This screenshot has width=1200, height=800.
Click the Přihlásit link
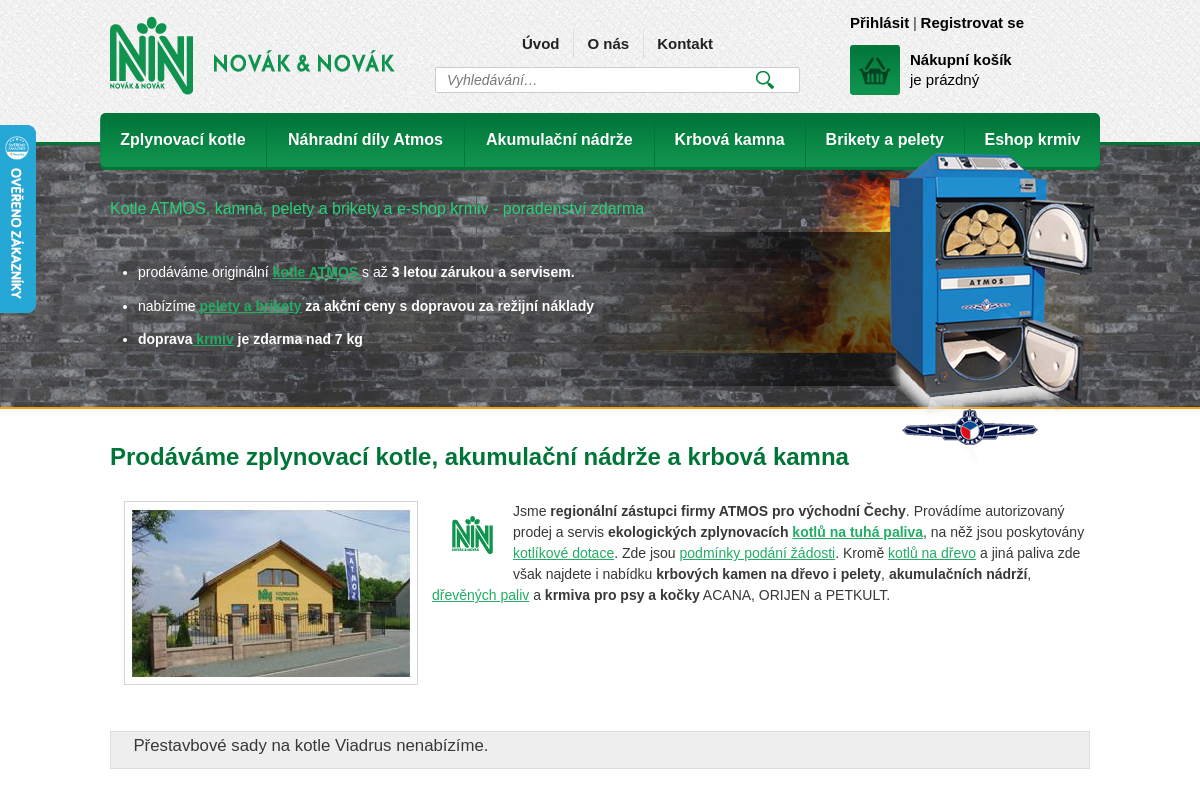tap(879, 22)
